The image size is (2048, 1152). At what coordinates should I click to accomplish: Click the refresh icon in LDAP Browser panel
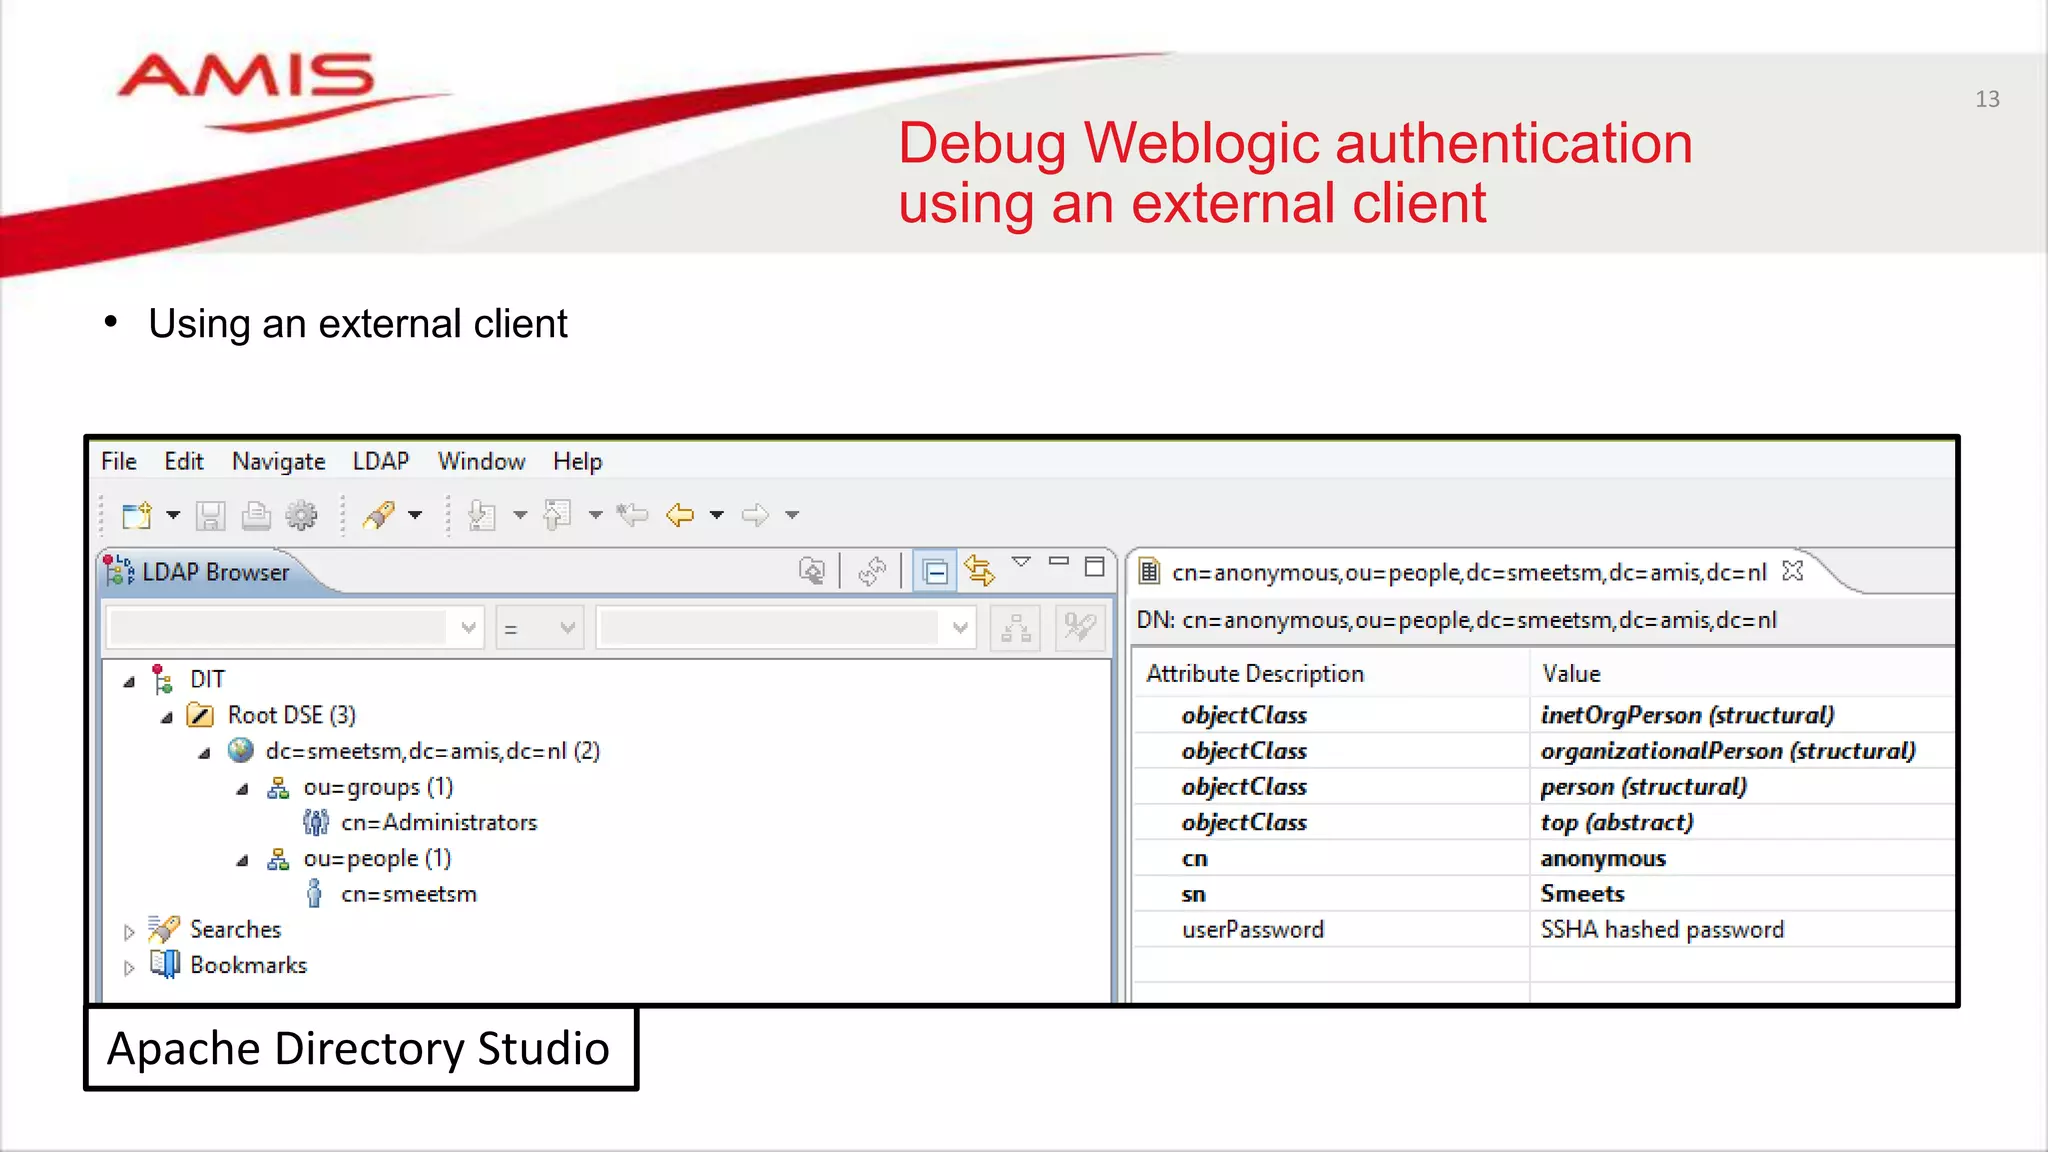coord(872,571)
